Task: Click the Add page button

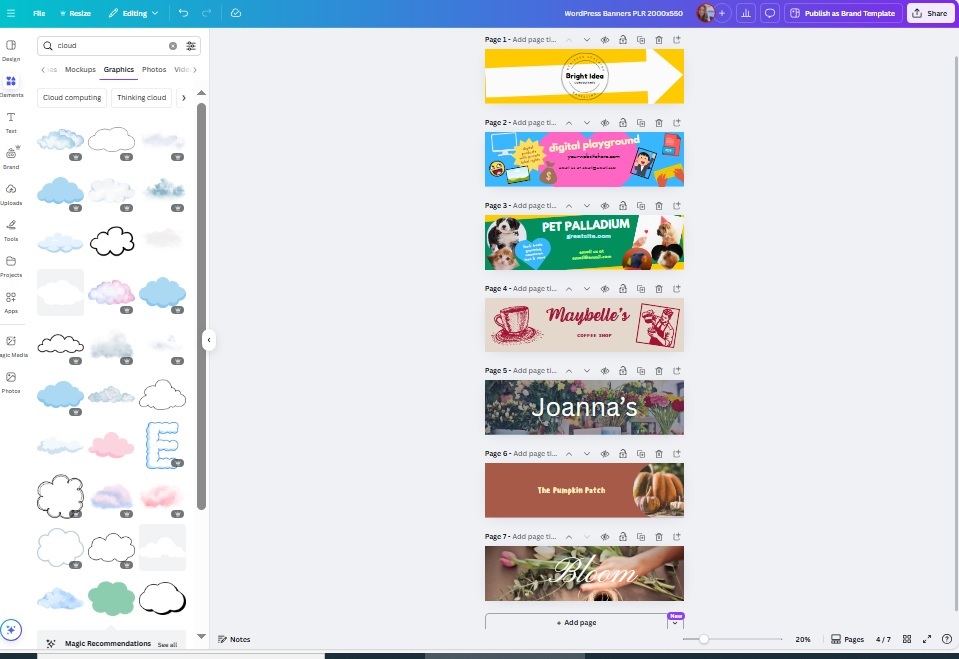Action: [576, 623]
